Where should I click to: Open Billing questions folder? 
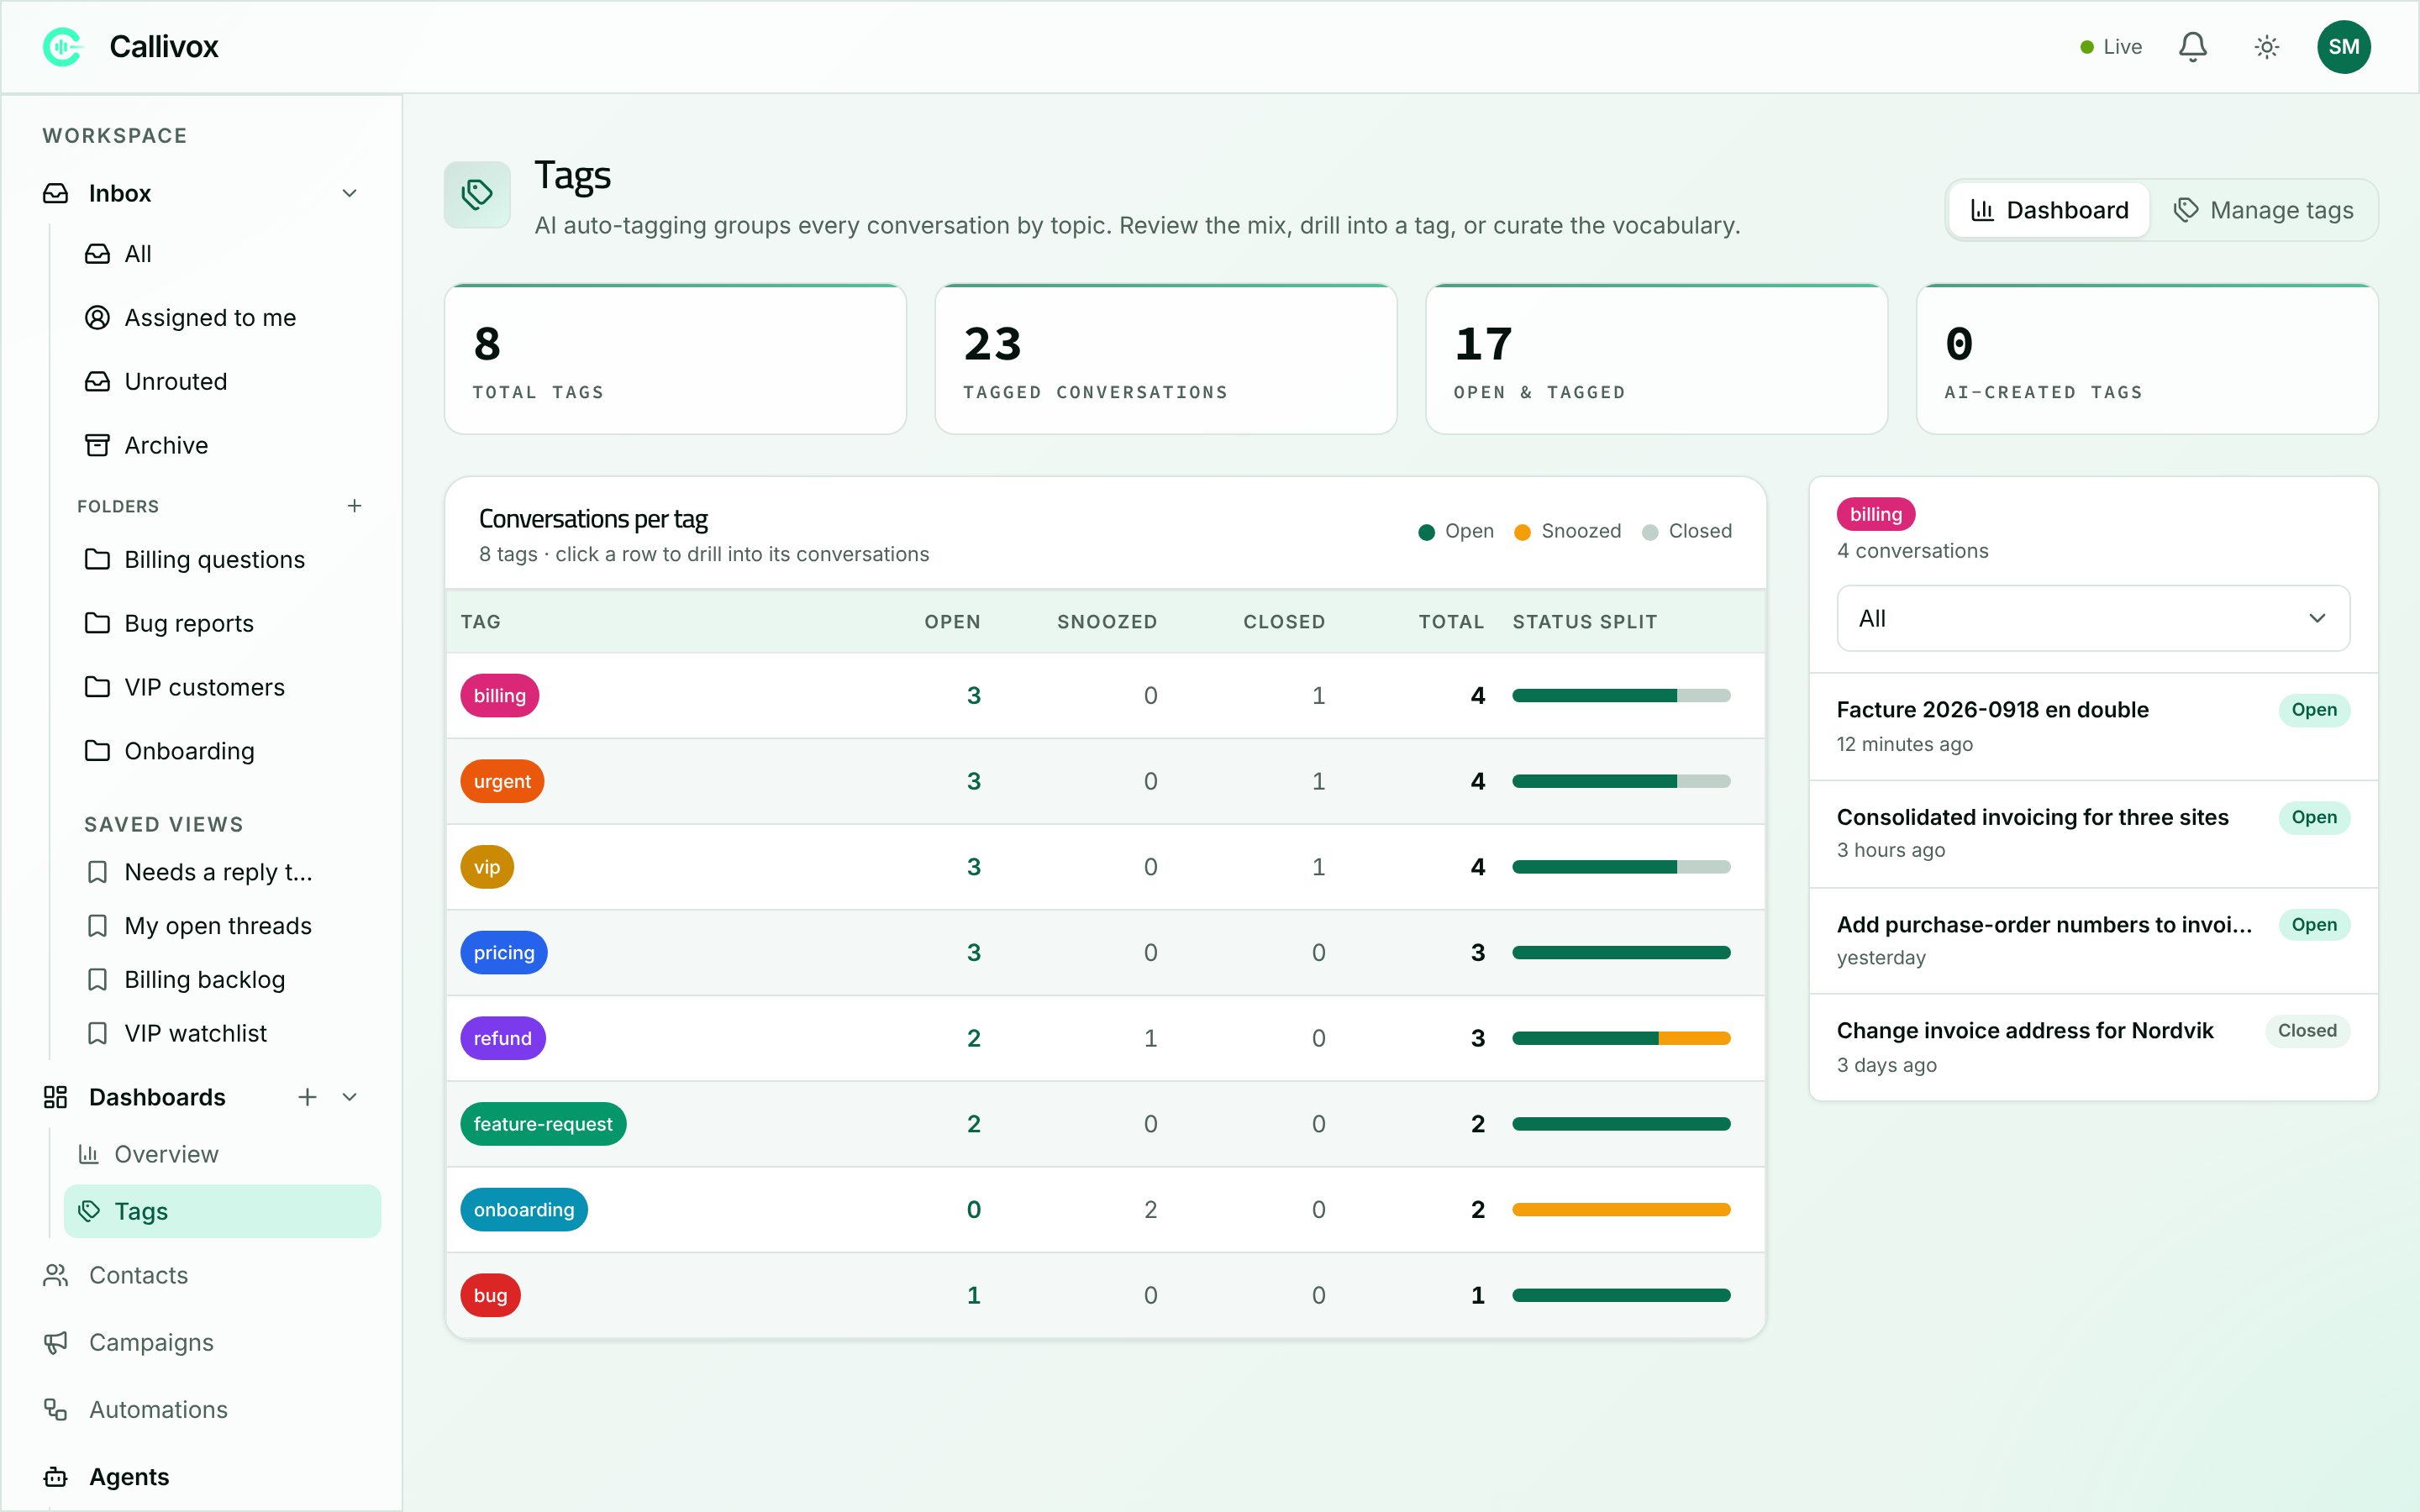pos(222,560)
